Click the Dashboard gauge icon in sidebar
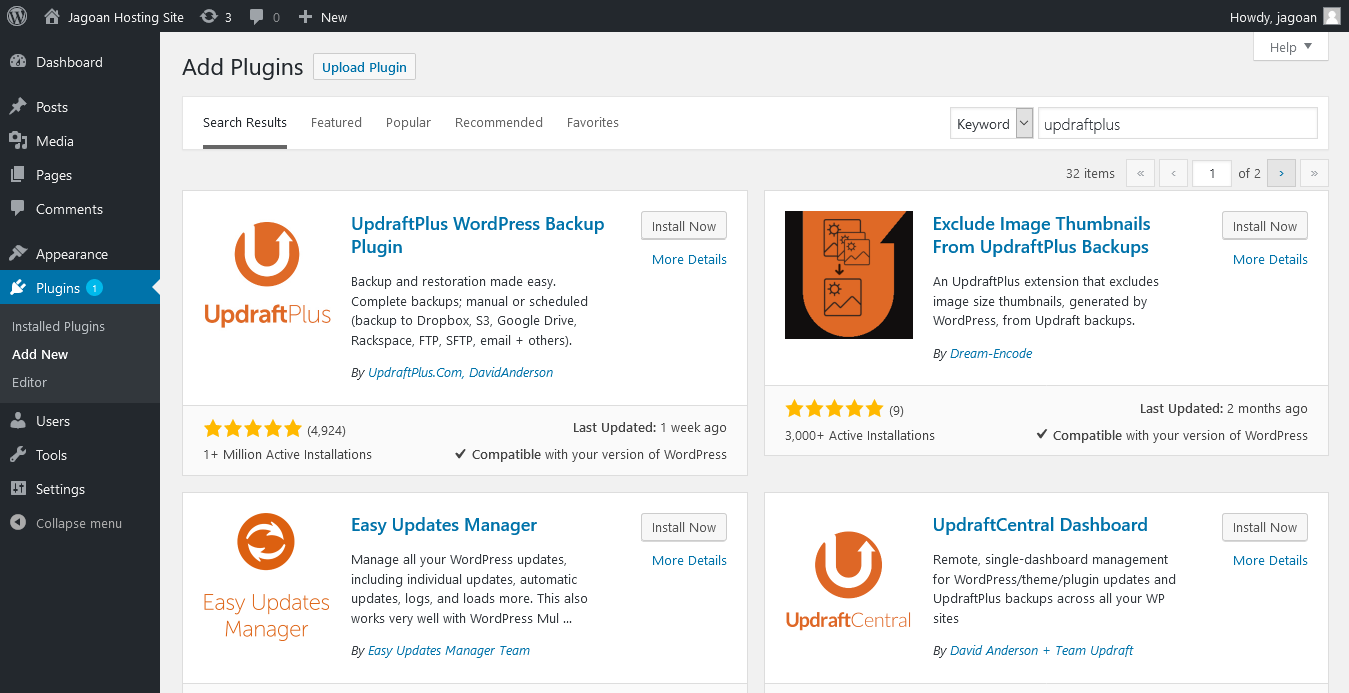Screen dimensions: 1349x693 [18, 62]
